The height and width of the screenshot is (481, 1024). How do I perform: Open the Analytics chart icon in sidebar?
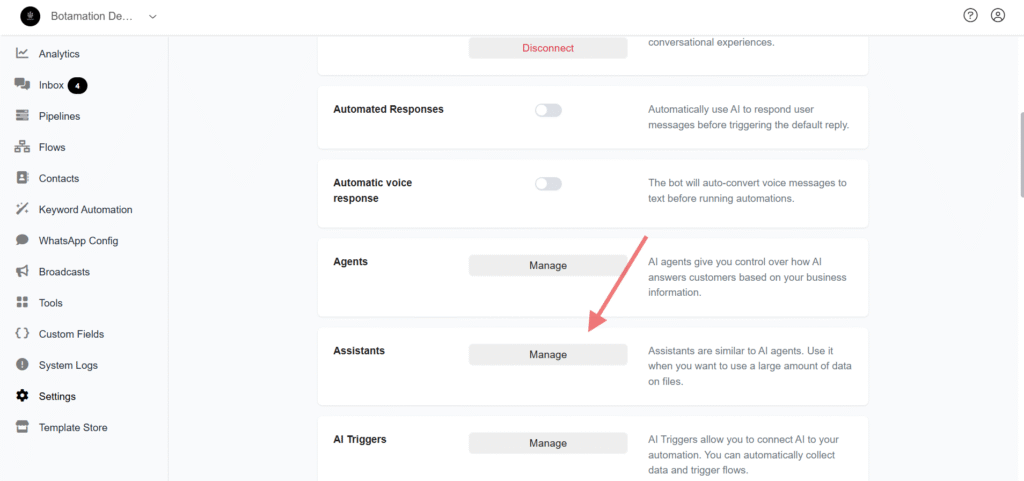point(22,54)
